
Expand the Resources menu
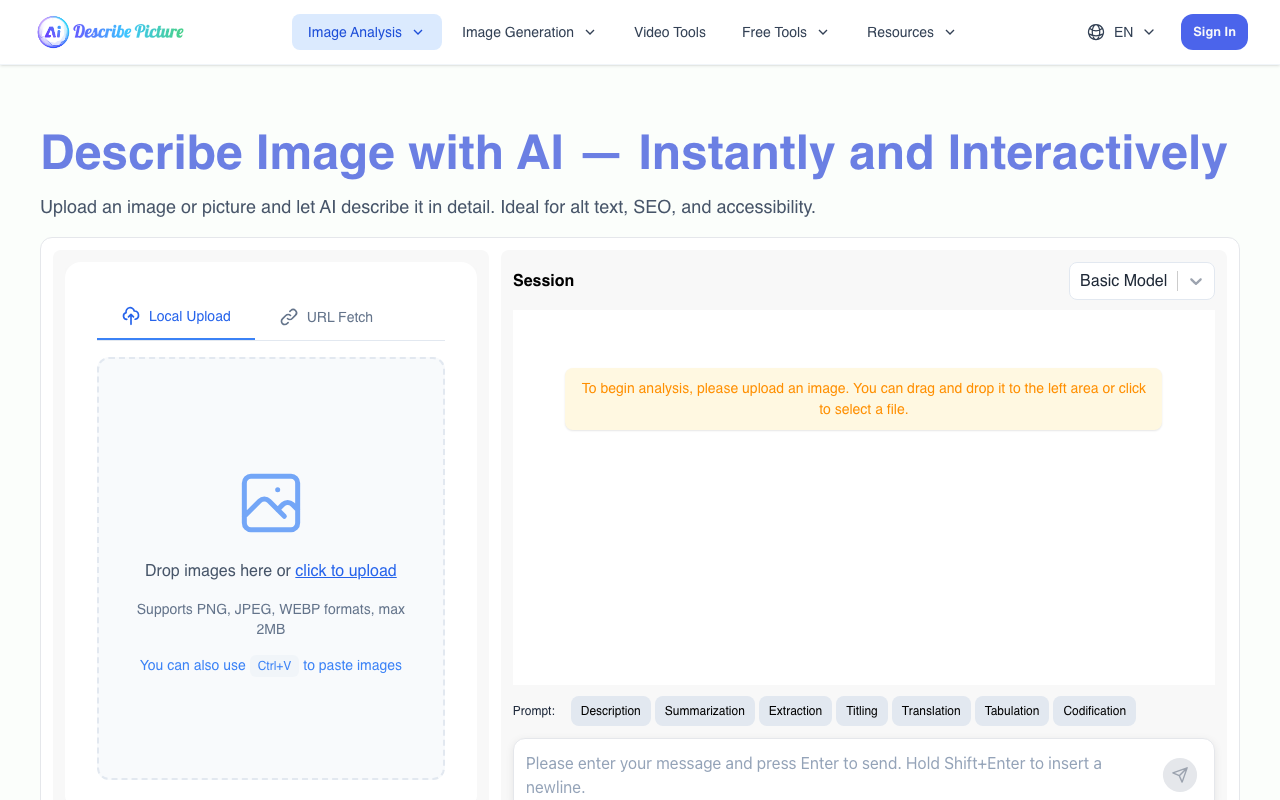(910, 32)
